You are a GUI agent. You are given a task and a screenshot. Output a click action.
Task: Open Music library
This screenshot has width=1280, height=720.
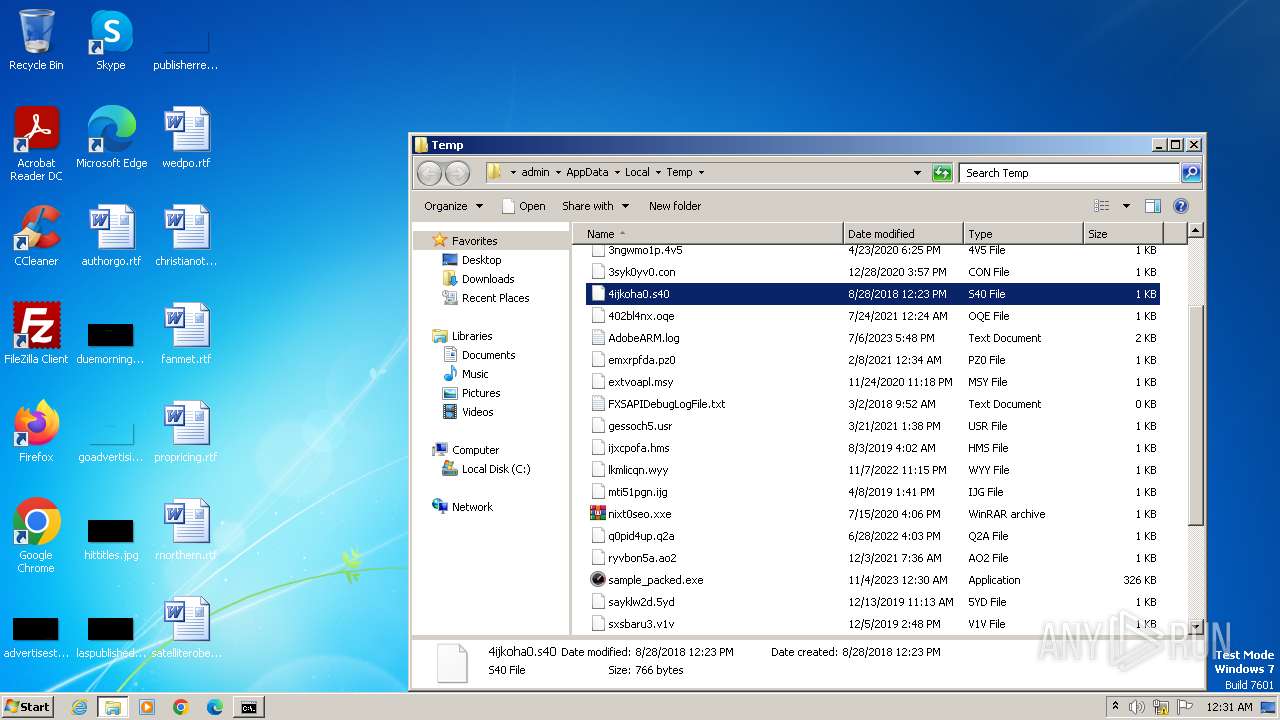tap(475, 374)
